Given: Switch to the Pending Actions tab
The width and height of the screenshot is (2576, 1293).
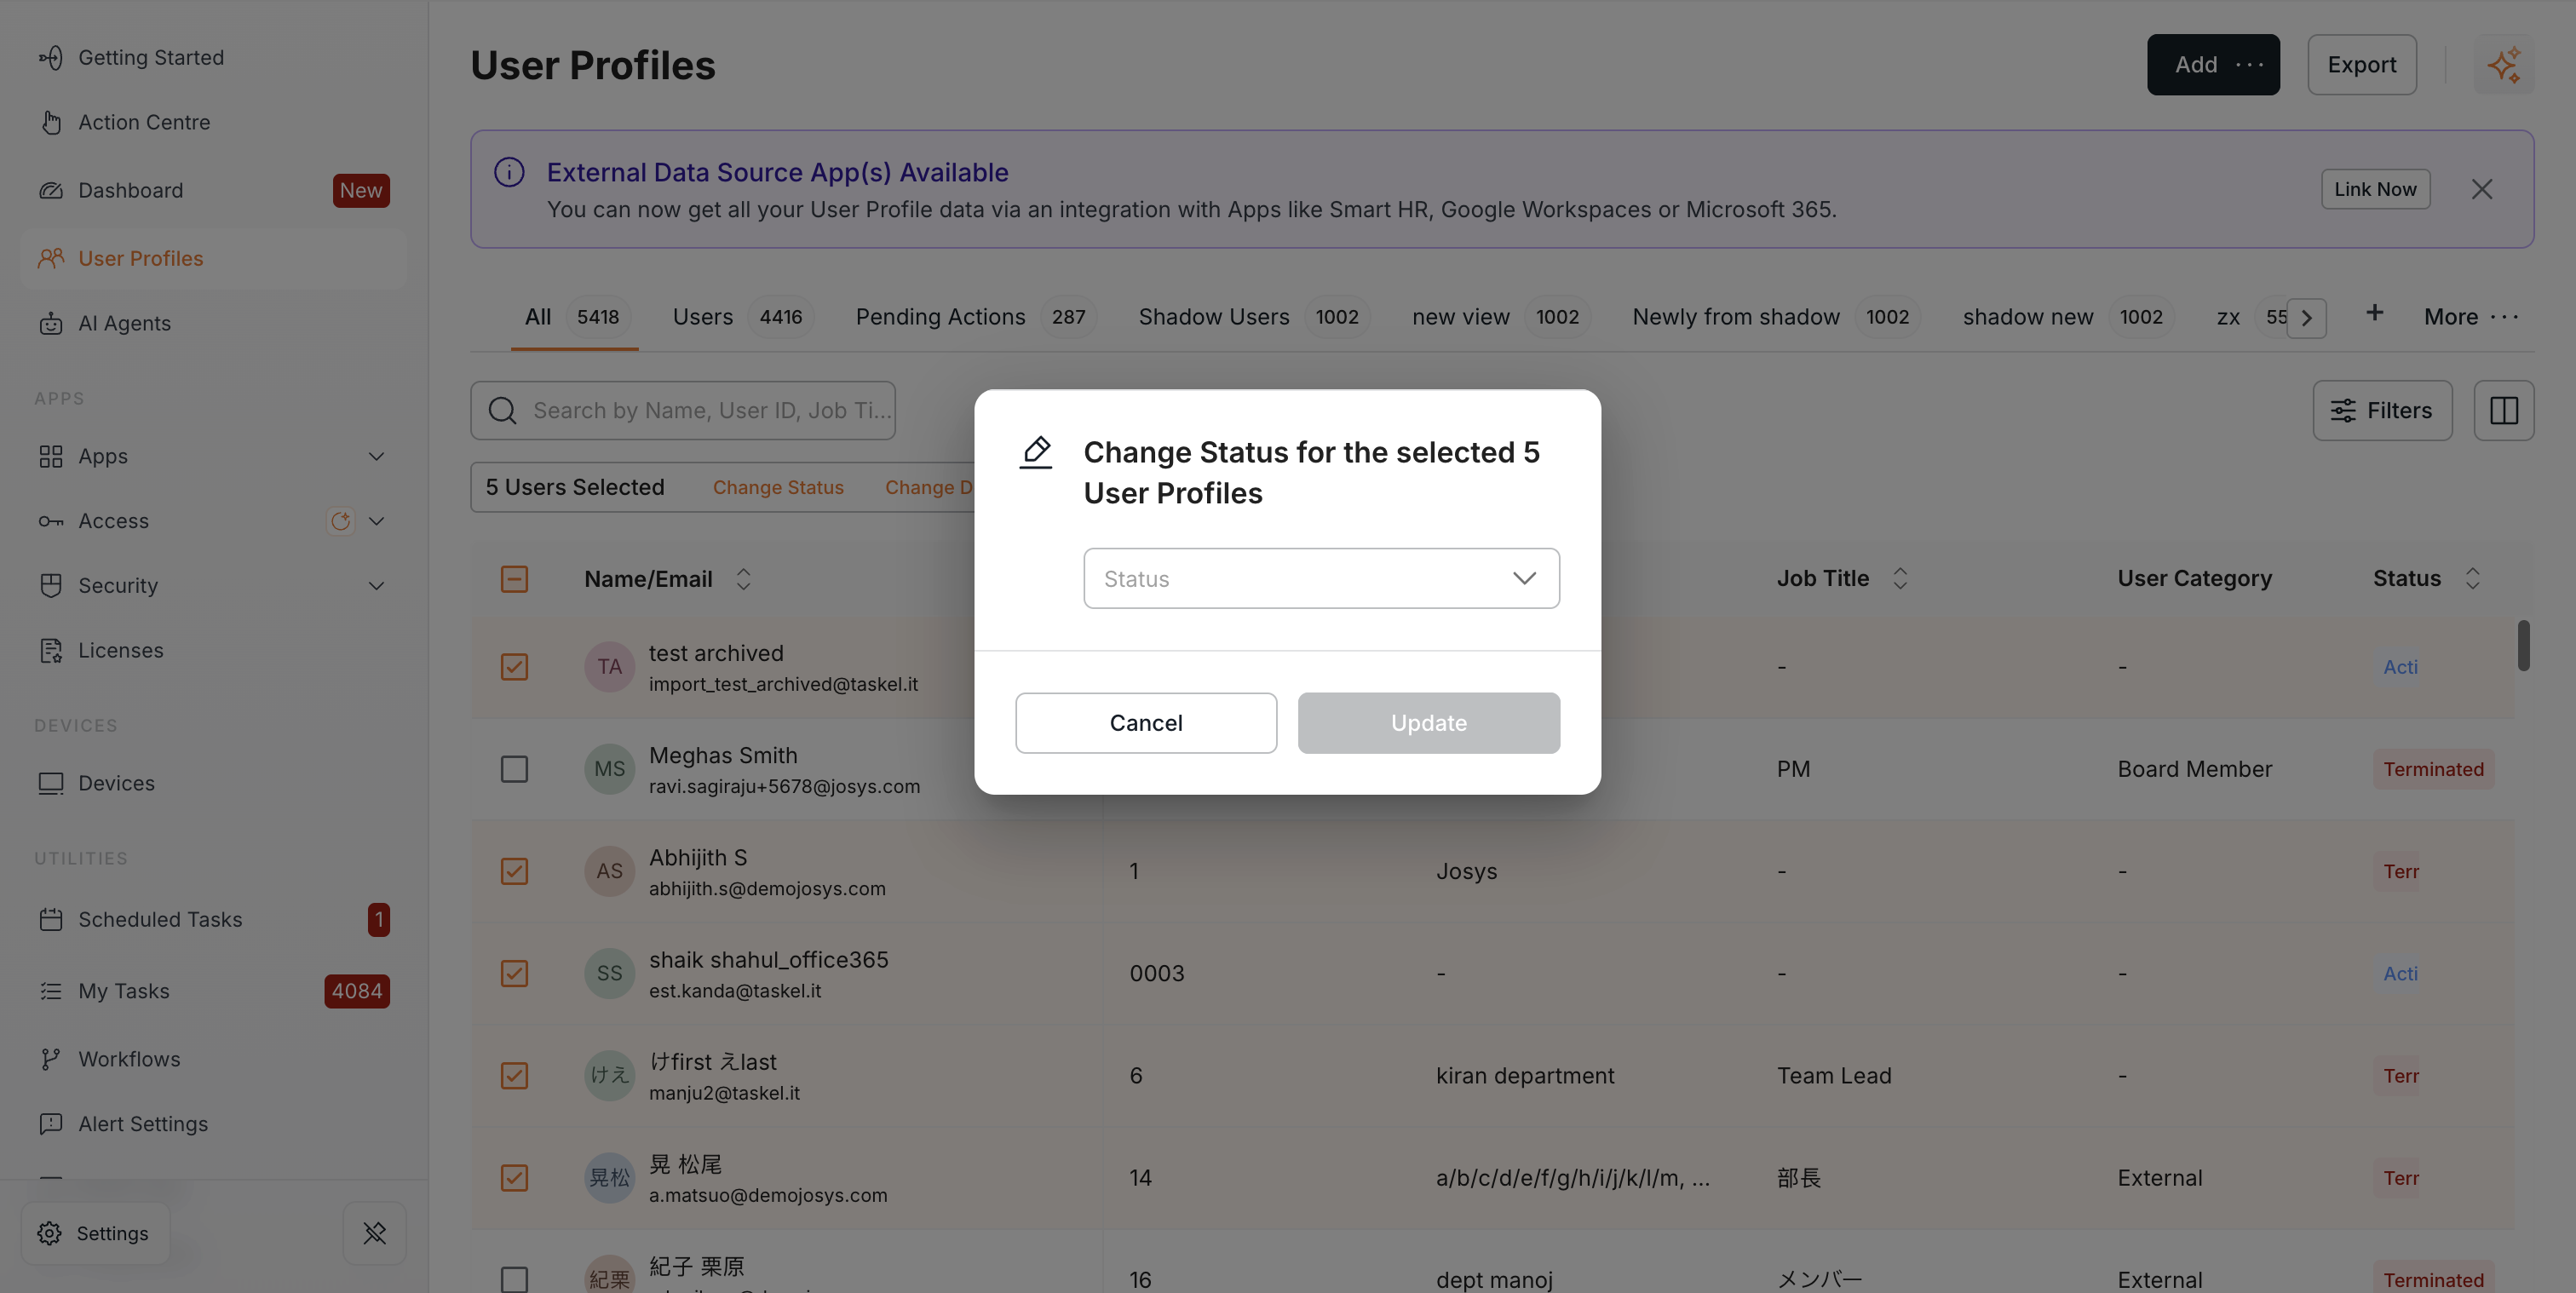Looking at the screenshot, I should (976, 317).
